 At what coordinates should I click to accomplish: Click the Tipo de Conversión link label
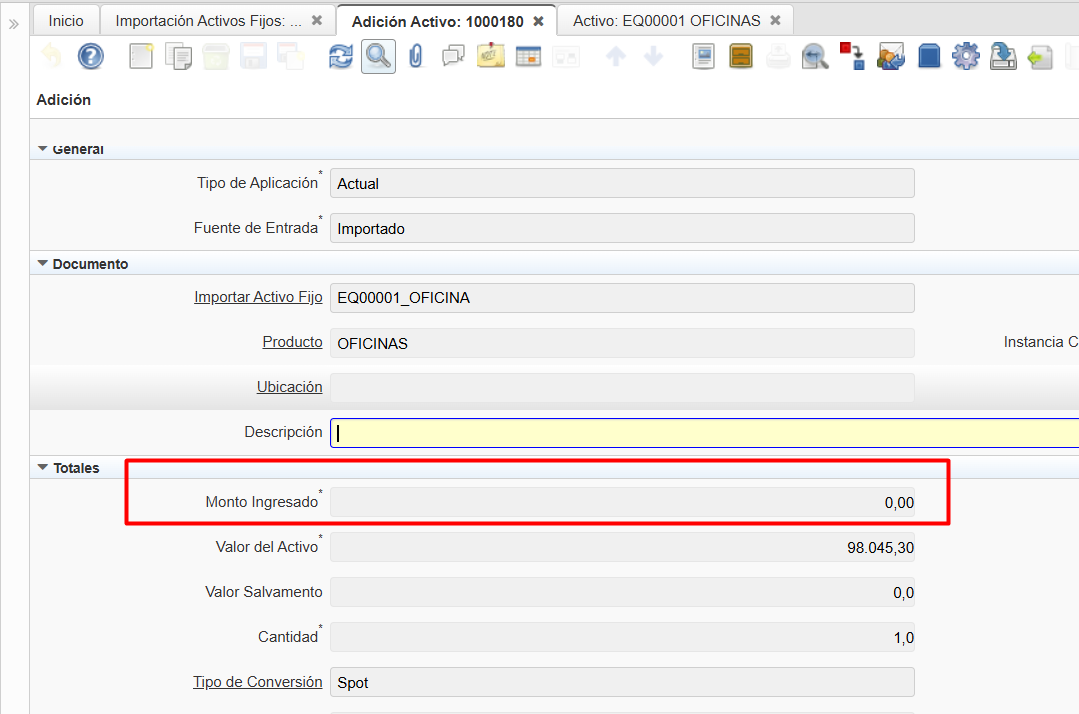(257, 682)
